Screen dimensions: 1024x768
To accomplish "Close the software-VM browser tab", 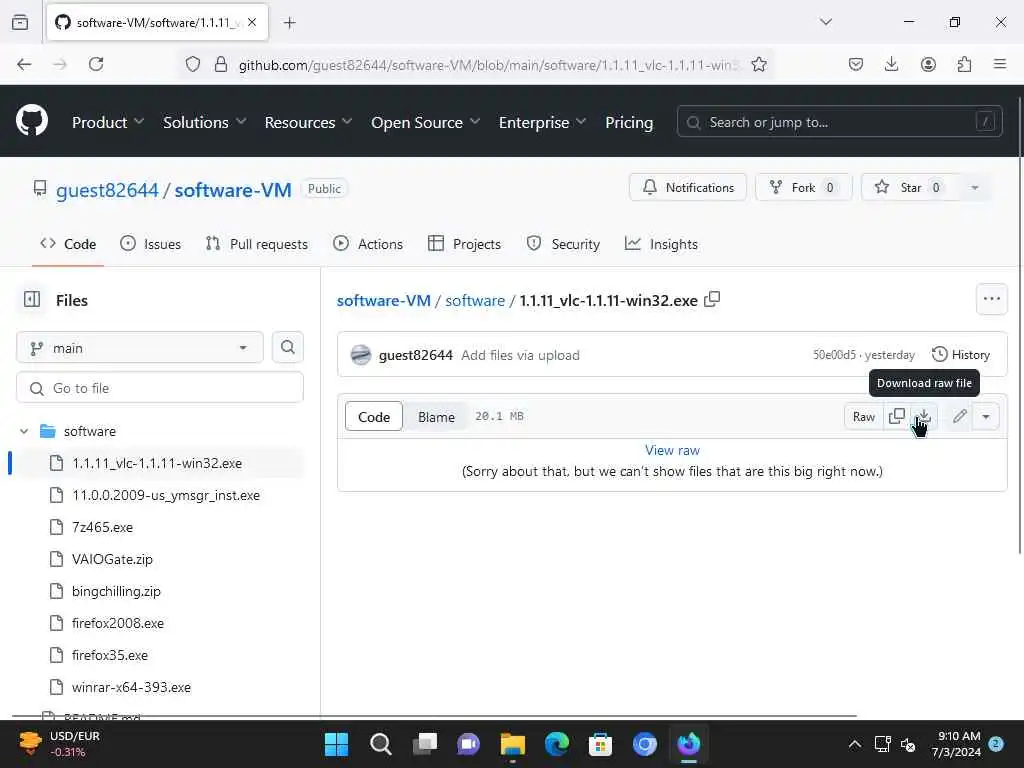I will pos(252,22).
